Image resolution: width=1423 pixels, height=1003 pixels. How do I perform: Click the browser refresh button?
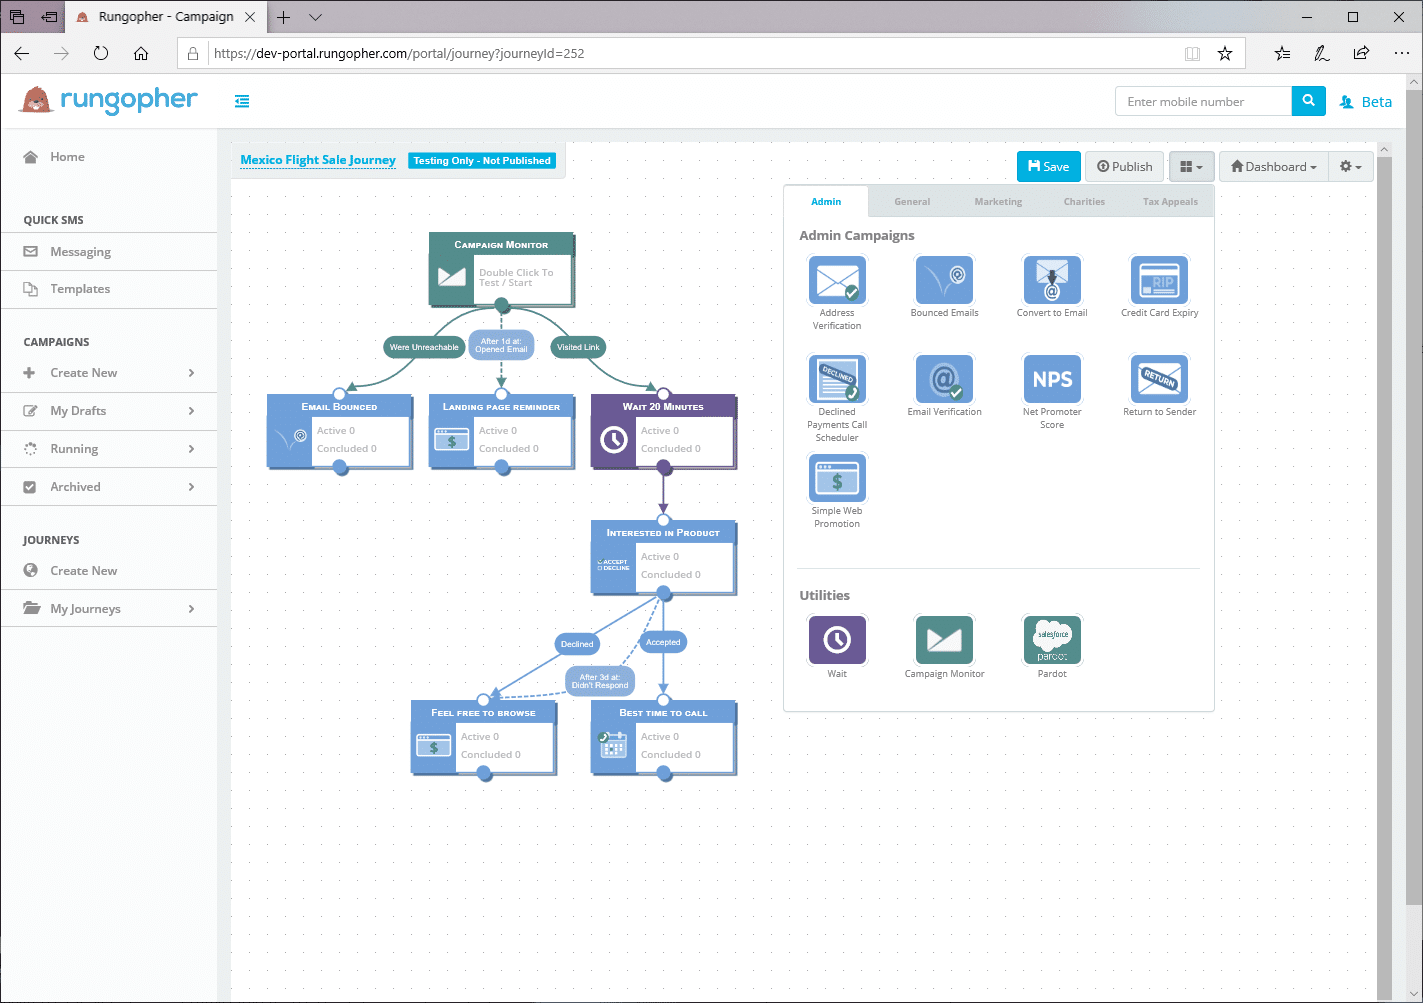tap(101, 54)
